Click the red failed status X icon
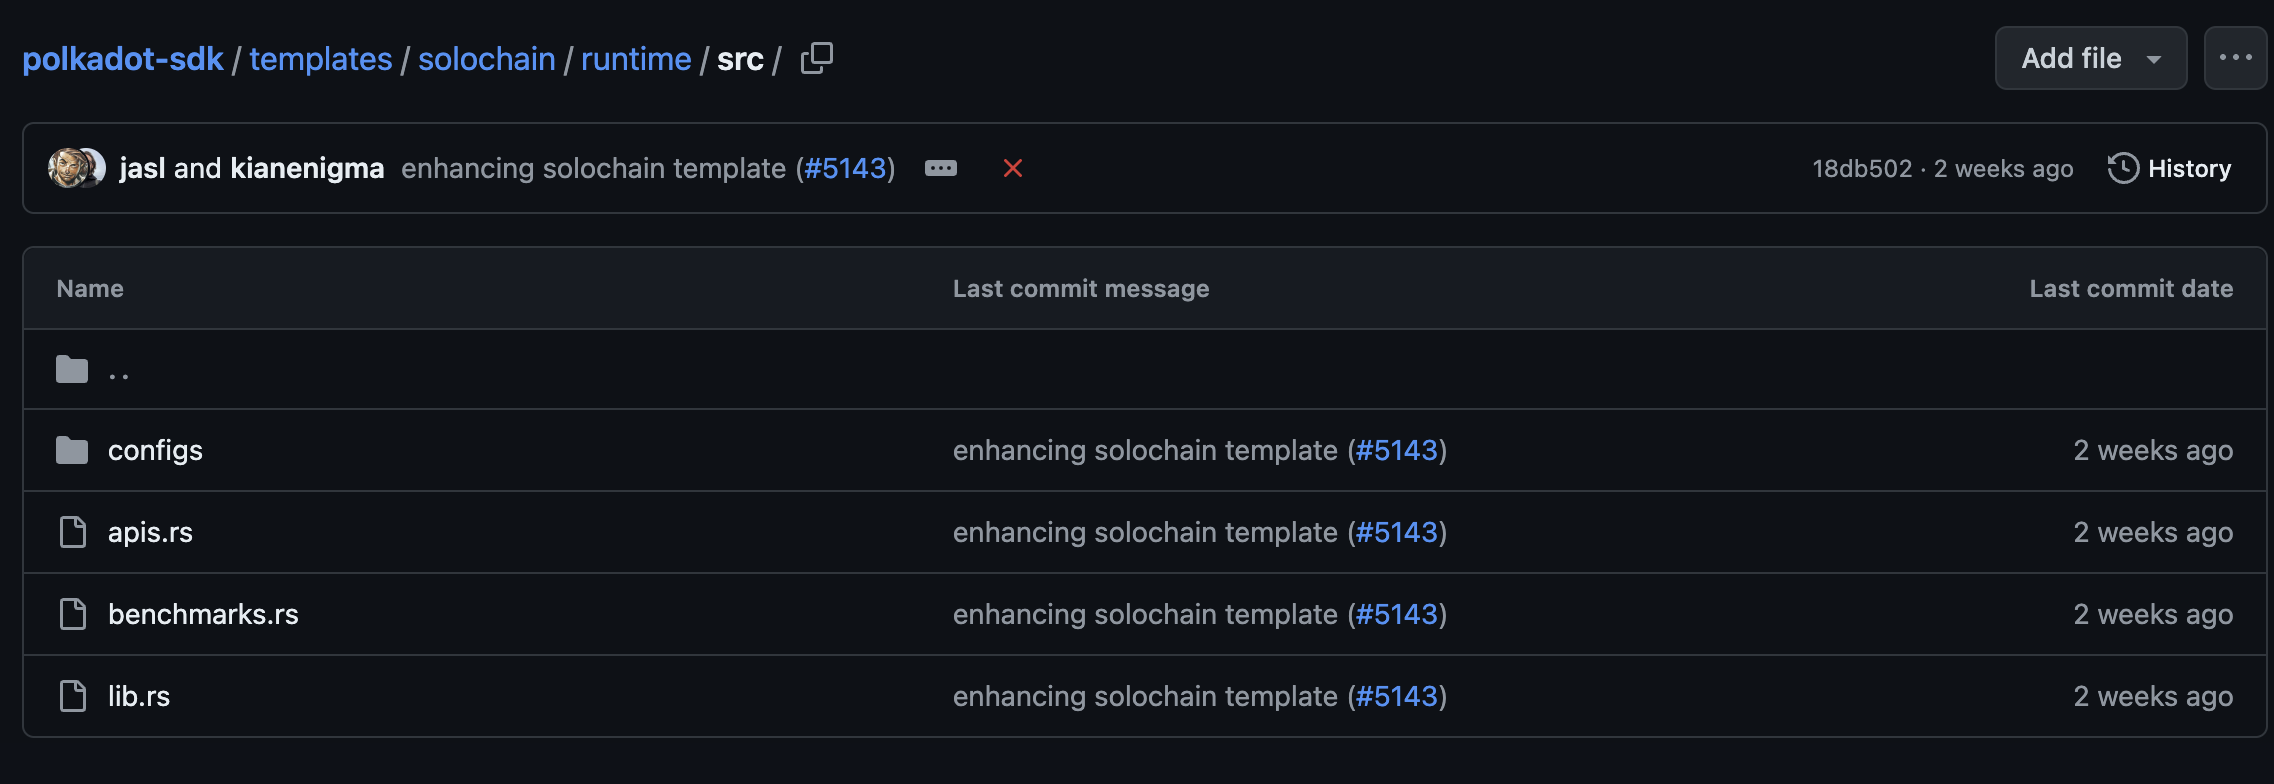 [x=1013, y=168]
